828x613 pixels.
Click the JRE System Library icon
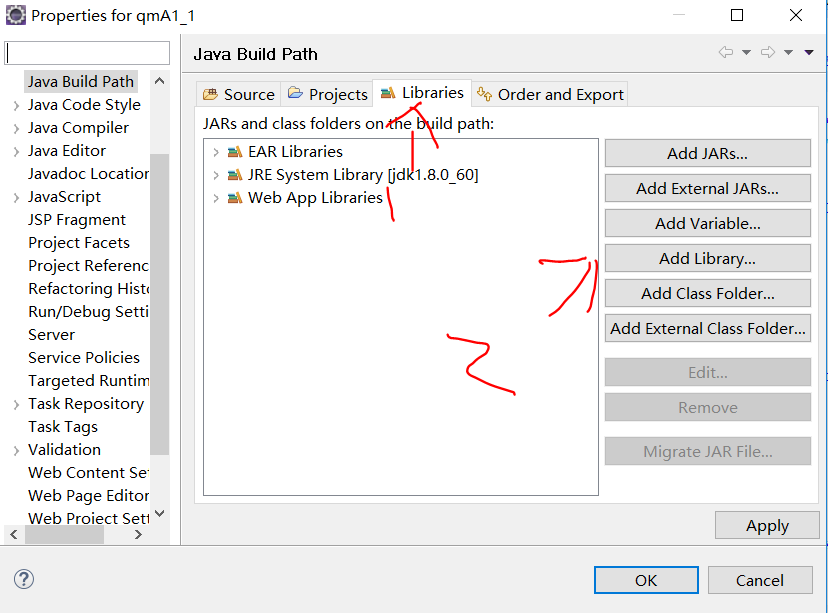tap(234, 175)
